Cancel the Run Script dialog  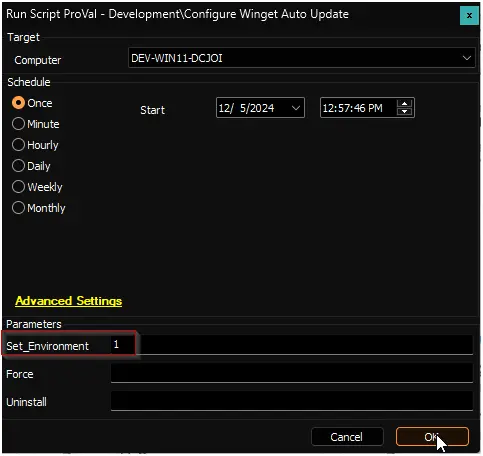[347, 437]
